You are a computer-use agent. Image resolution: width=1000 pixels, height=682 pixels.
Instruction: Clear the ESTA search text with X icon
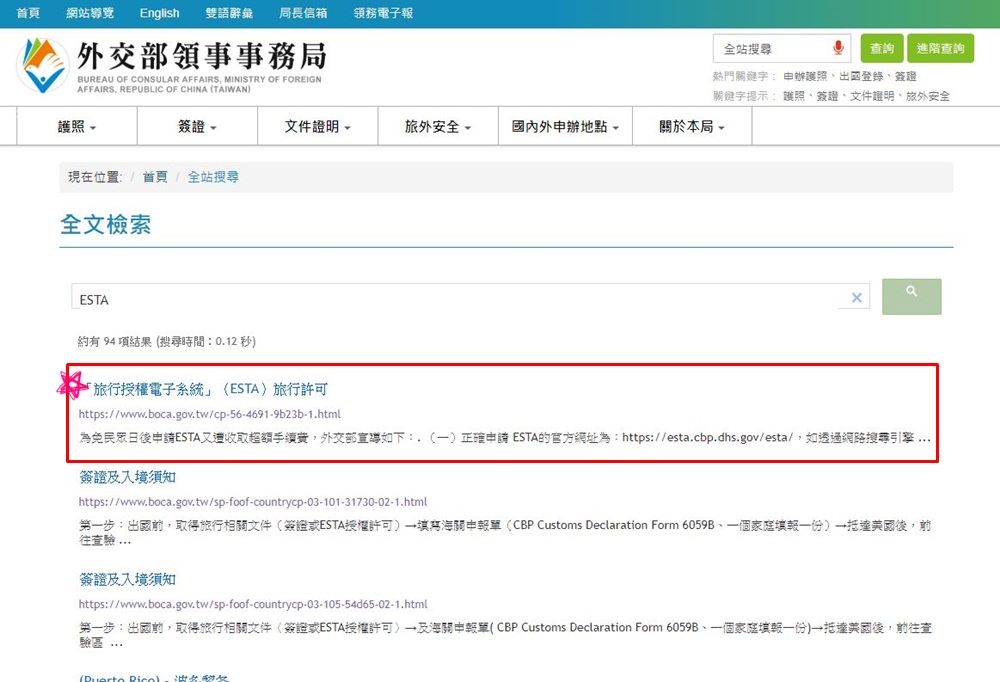click(856, 298)
